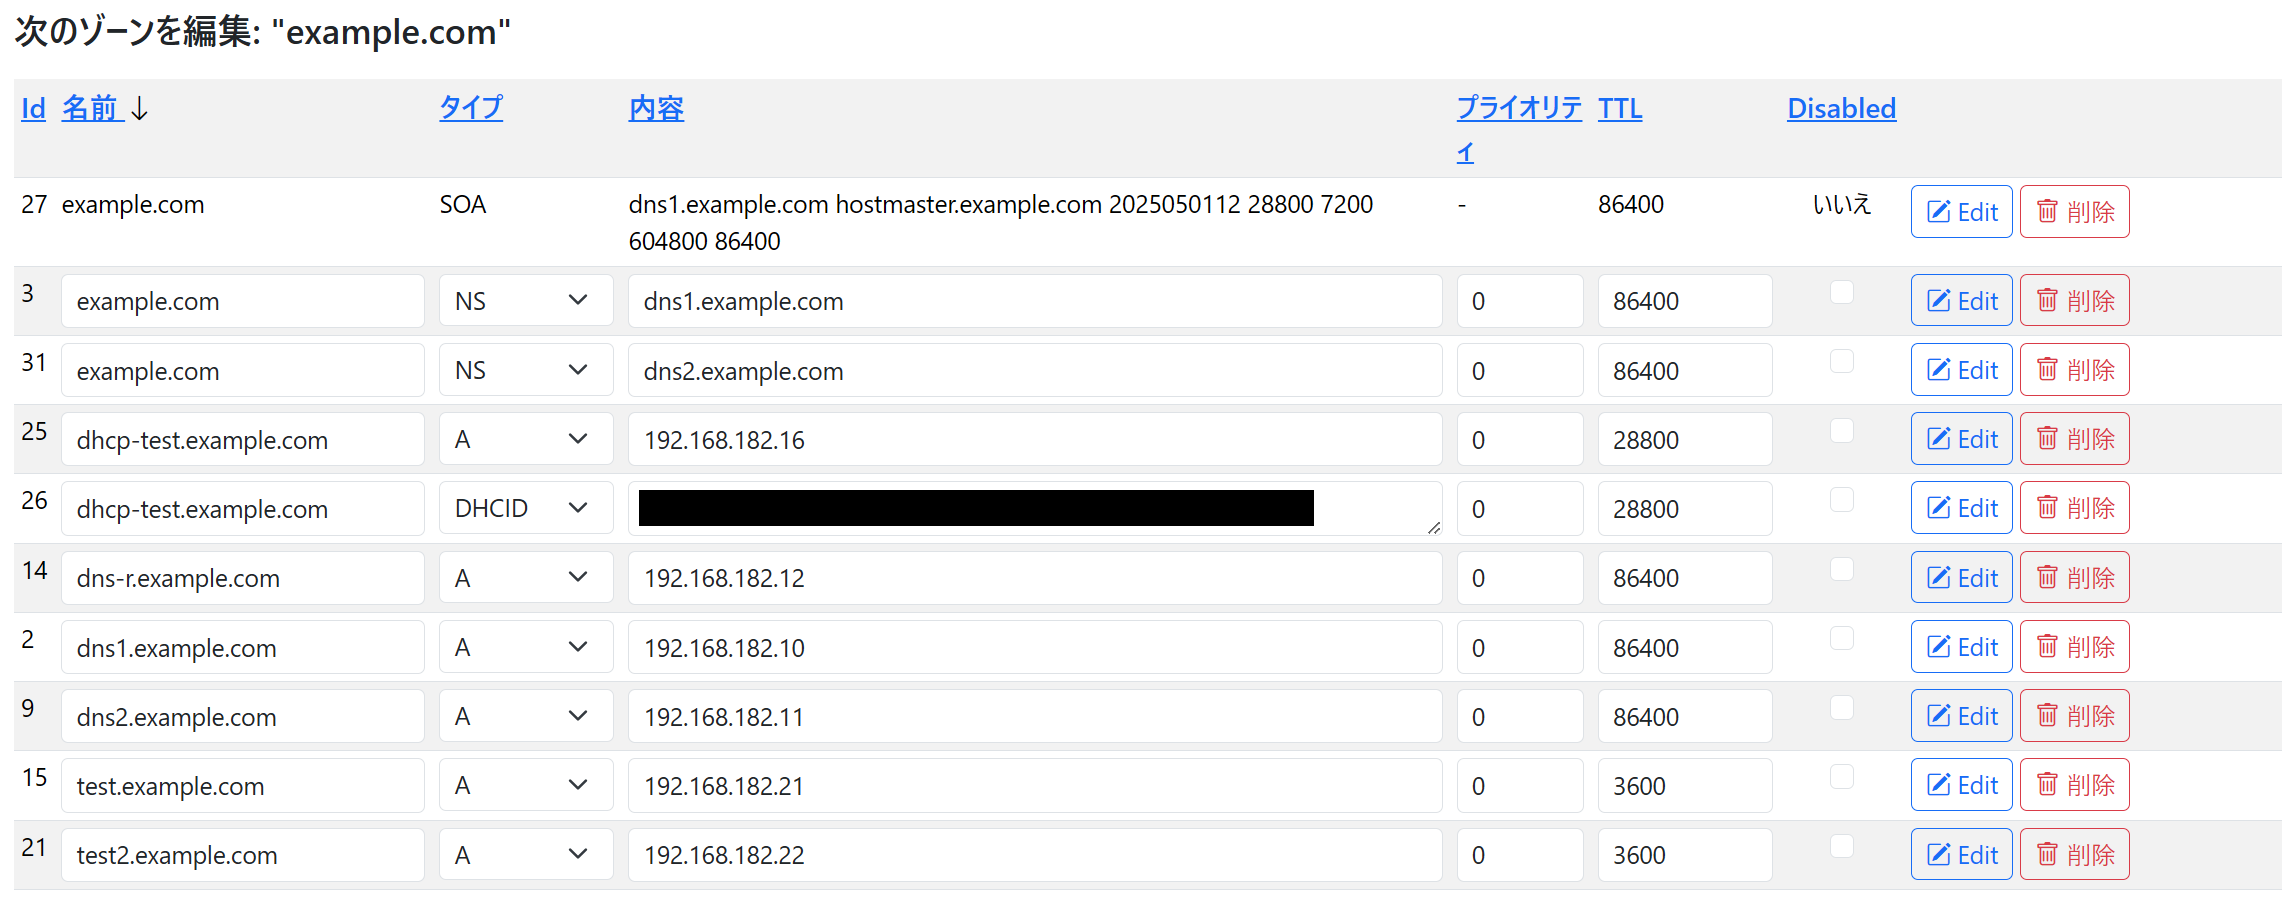This screenshot has height=897, width=2290.
Task: Click name field containing dns2.example.com
Action: [243, 716]
